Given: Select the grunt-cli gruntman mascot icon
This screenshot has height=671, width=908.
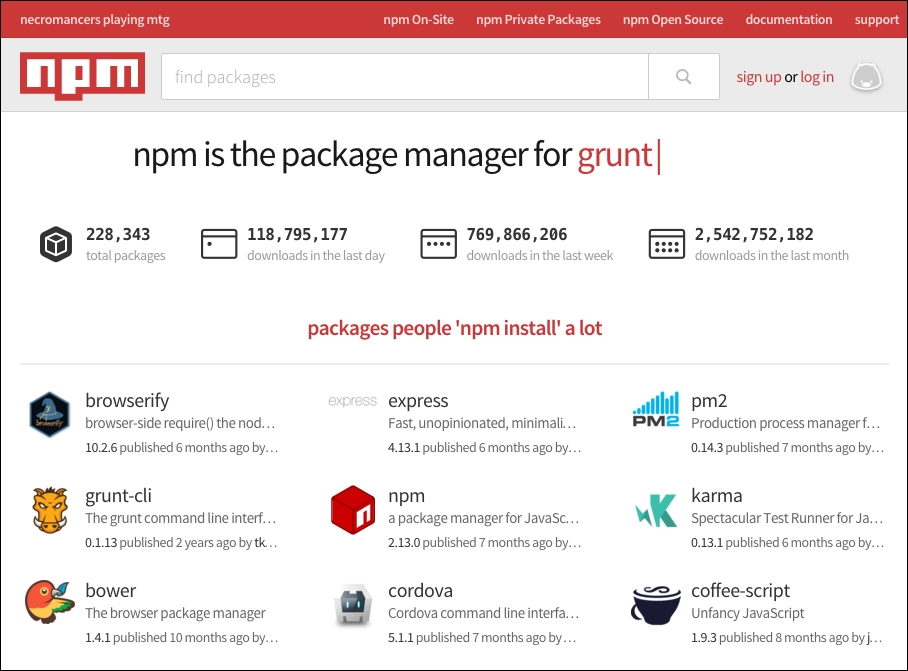Looking at the screenshot, I should 50,510.
